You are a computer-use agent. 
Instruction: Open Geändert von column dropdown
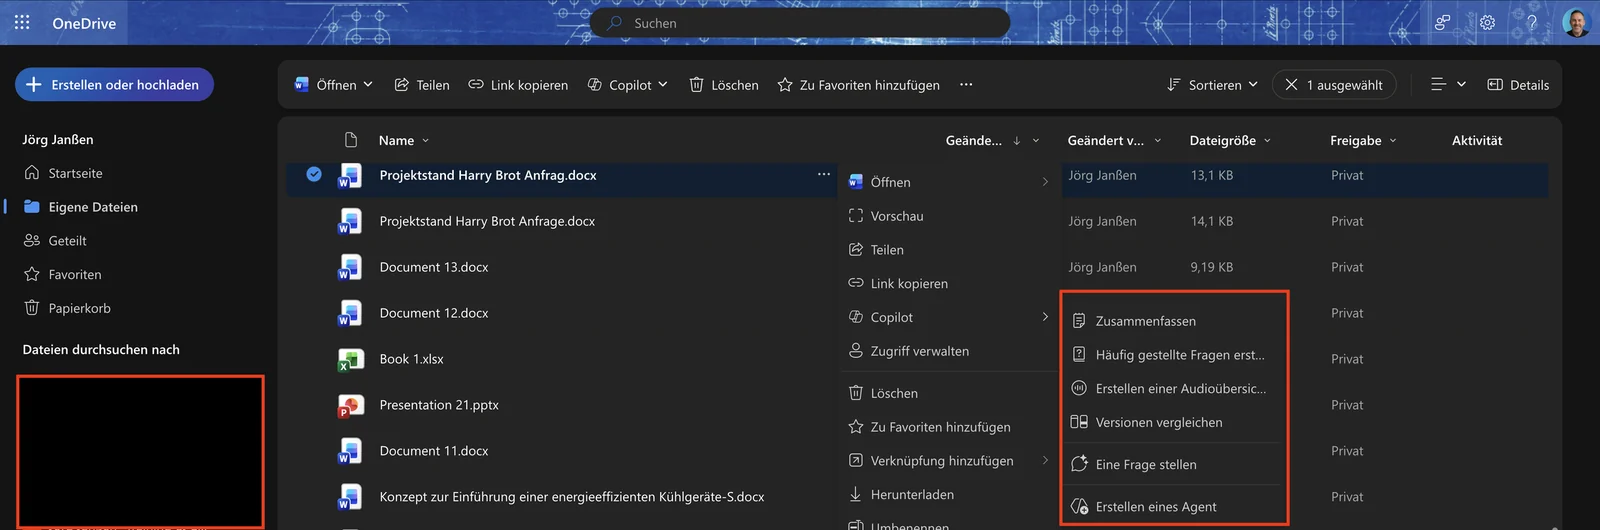coord(1114,141)
